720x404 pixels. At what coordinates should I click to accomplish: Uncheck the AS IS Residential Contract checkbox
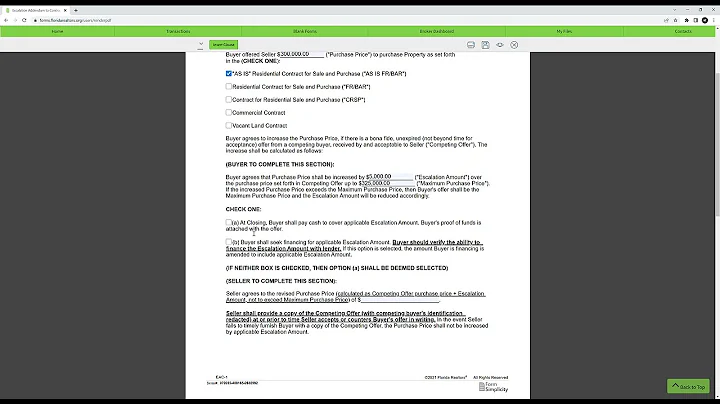coord(229,73)
